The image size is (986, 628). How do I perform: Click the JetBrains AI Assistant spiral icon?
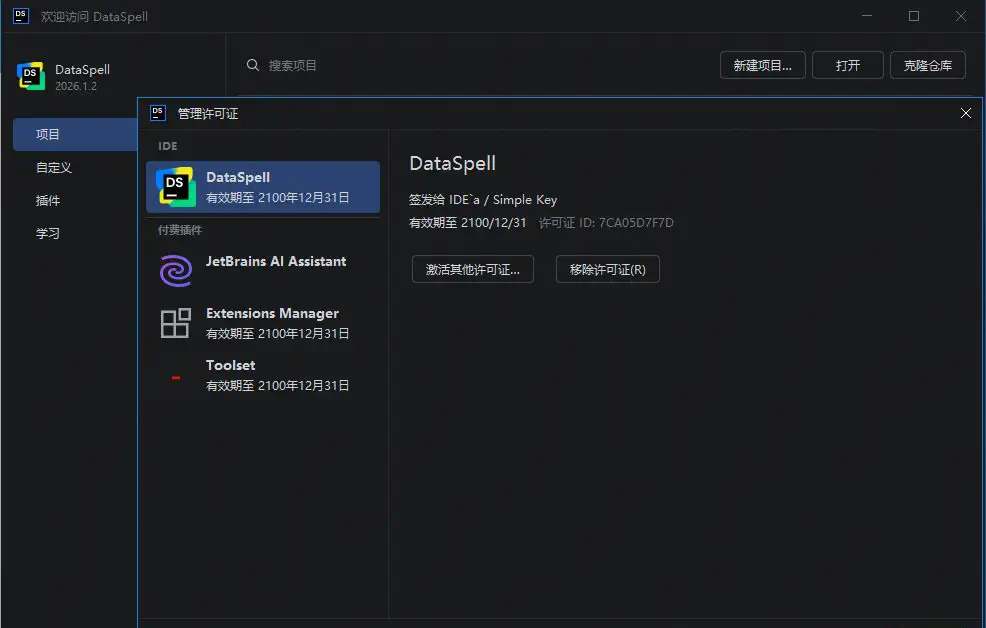point(175,271)
